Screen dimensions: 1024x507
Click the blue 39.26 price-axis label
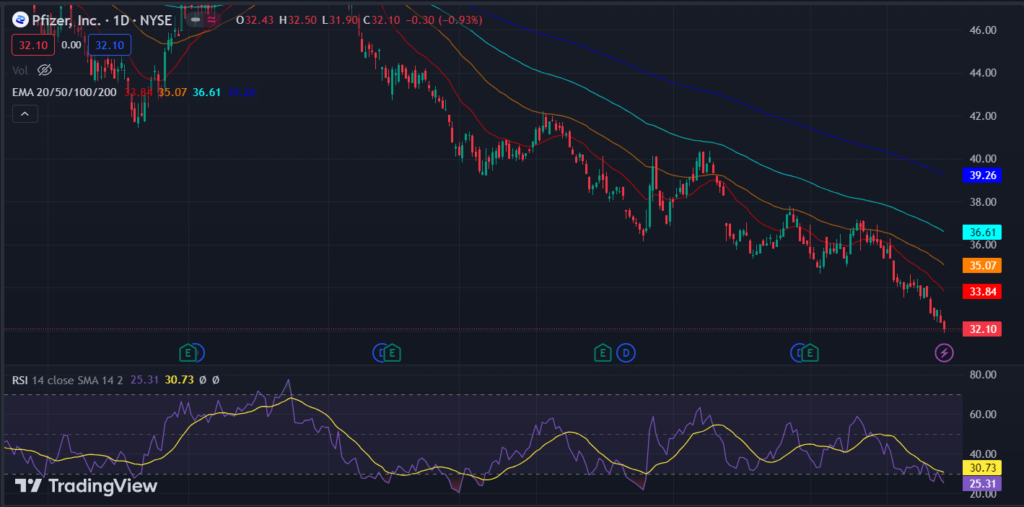[982, 175]
